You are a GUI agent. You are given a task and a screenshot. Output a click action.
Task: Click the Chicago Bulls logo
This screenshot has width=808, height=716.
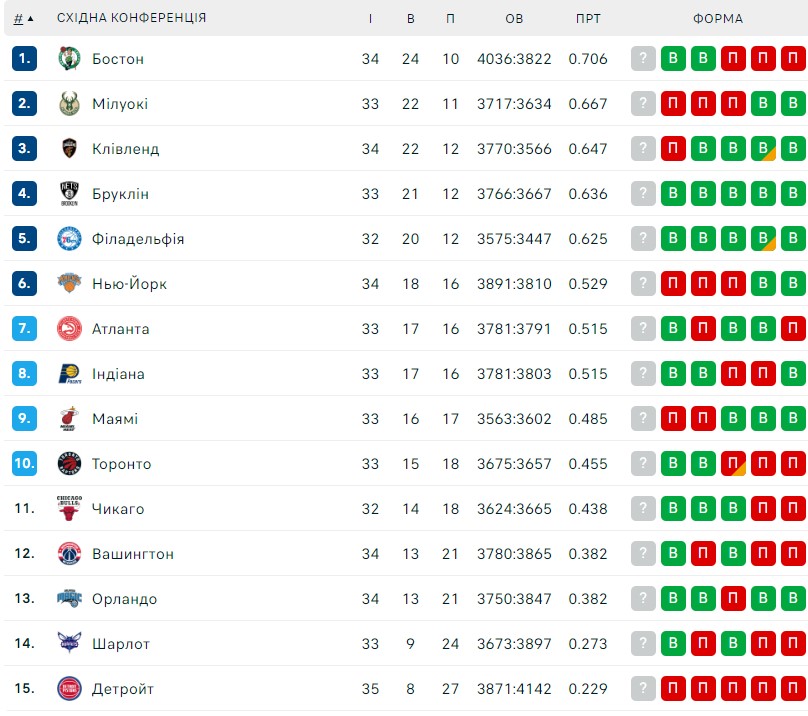click(x=69, y=508)
